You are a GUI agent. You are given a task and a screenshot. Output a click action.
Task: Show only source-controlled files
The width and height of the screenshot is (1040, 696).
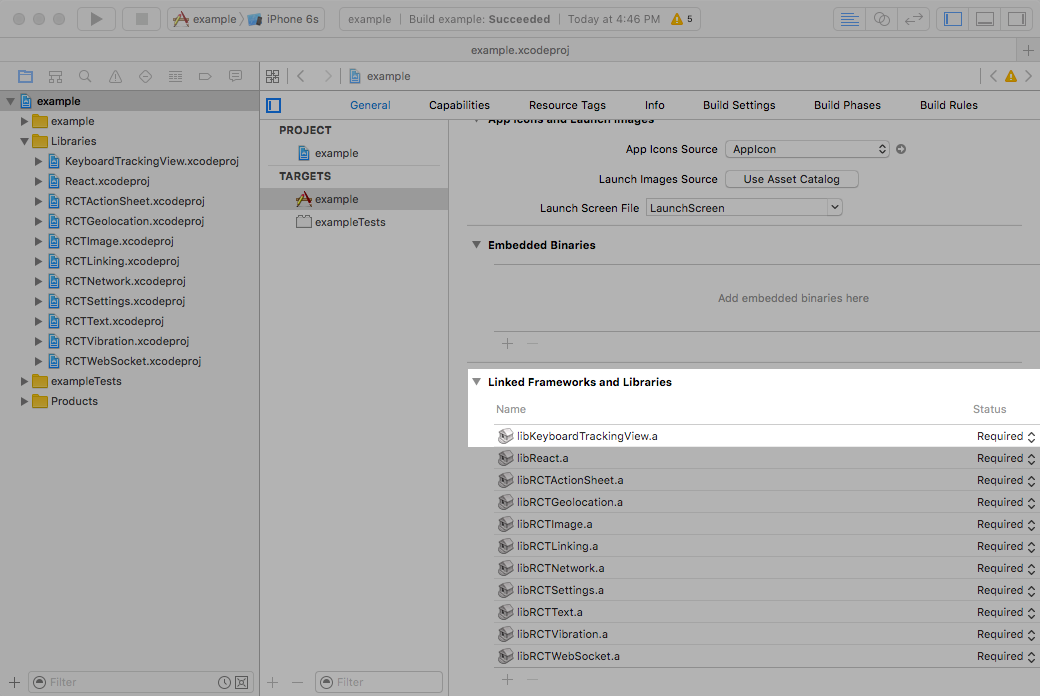(x=242, y=682)
